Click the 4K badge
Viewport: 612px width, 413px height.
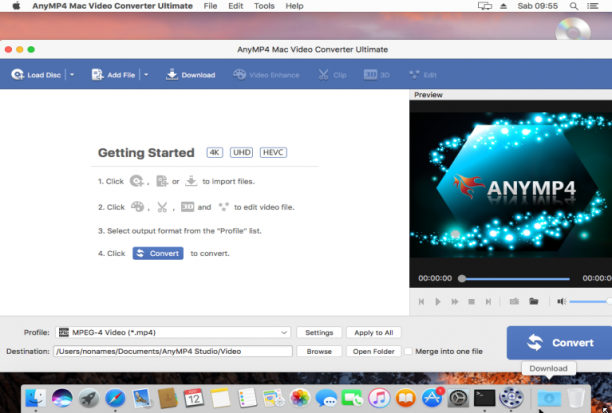[215, 152]
